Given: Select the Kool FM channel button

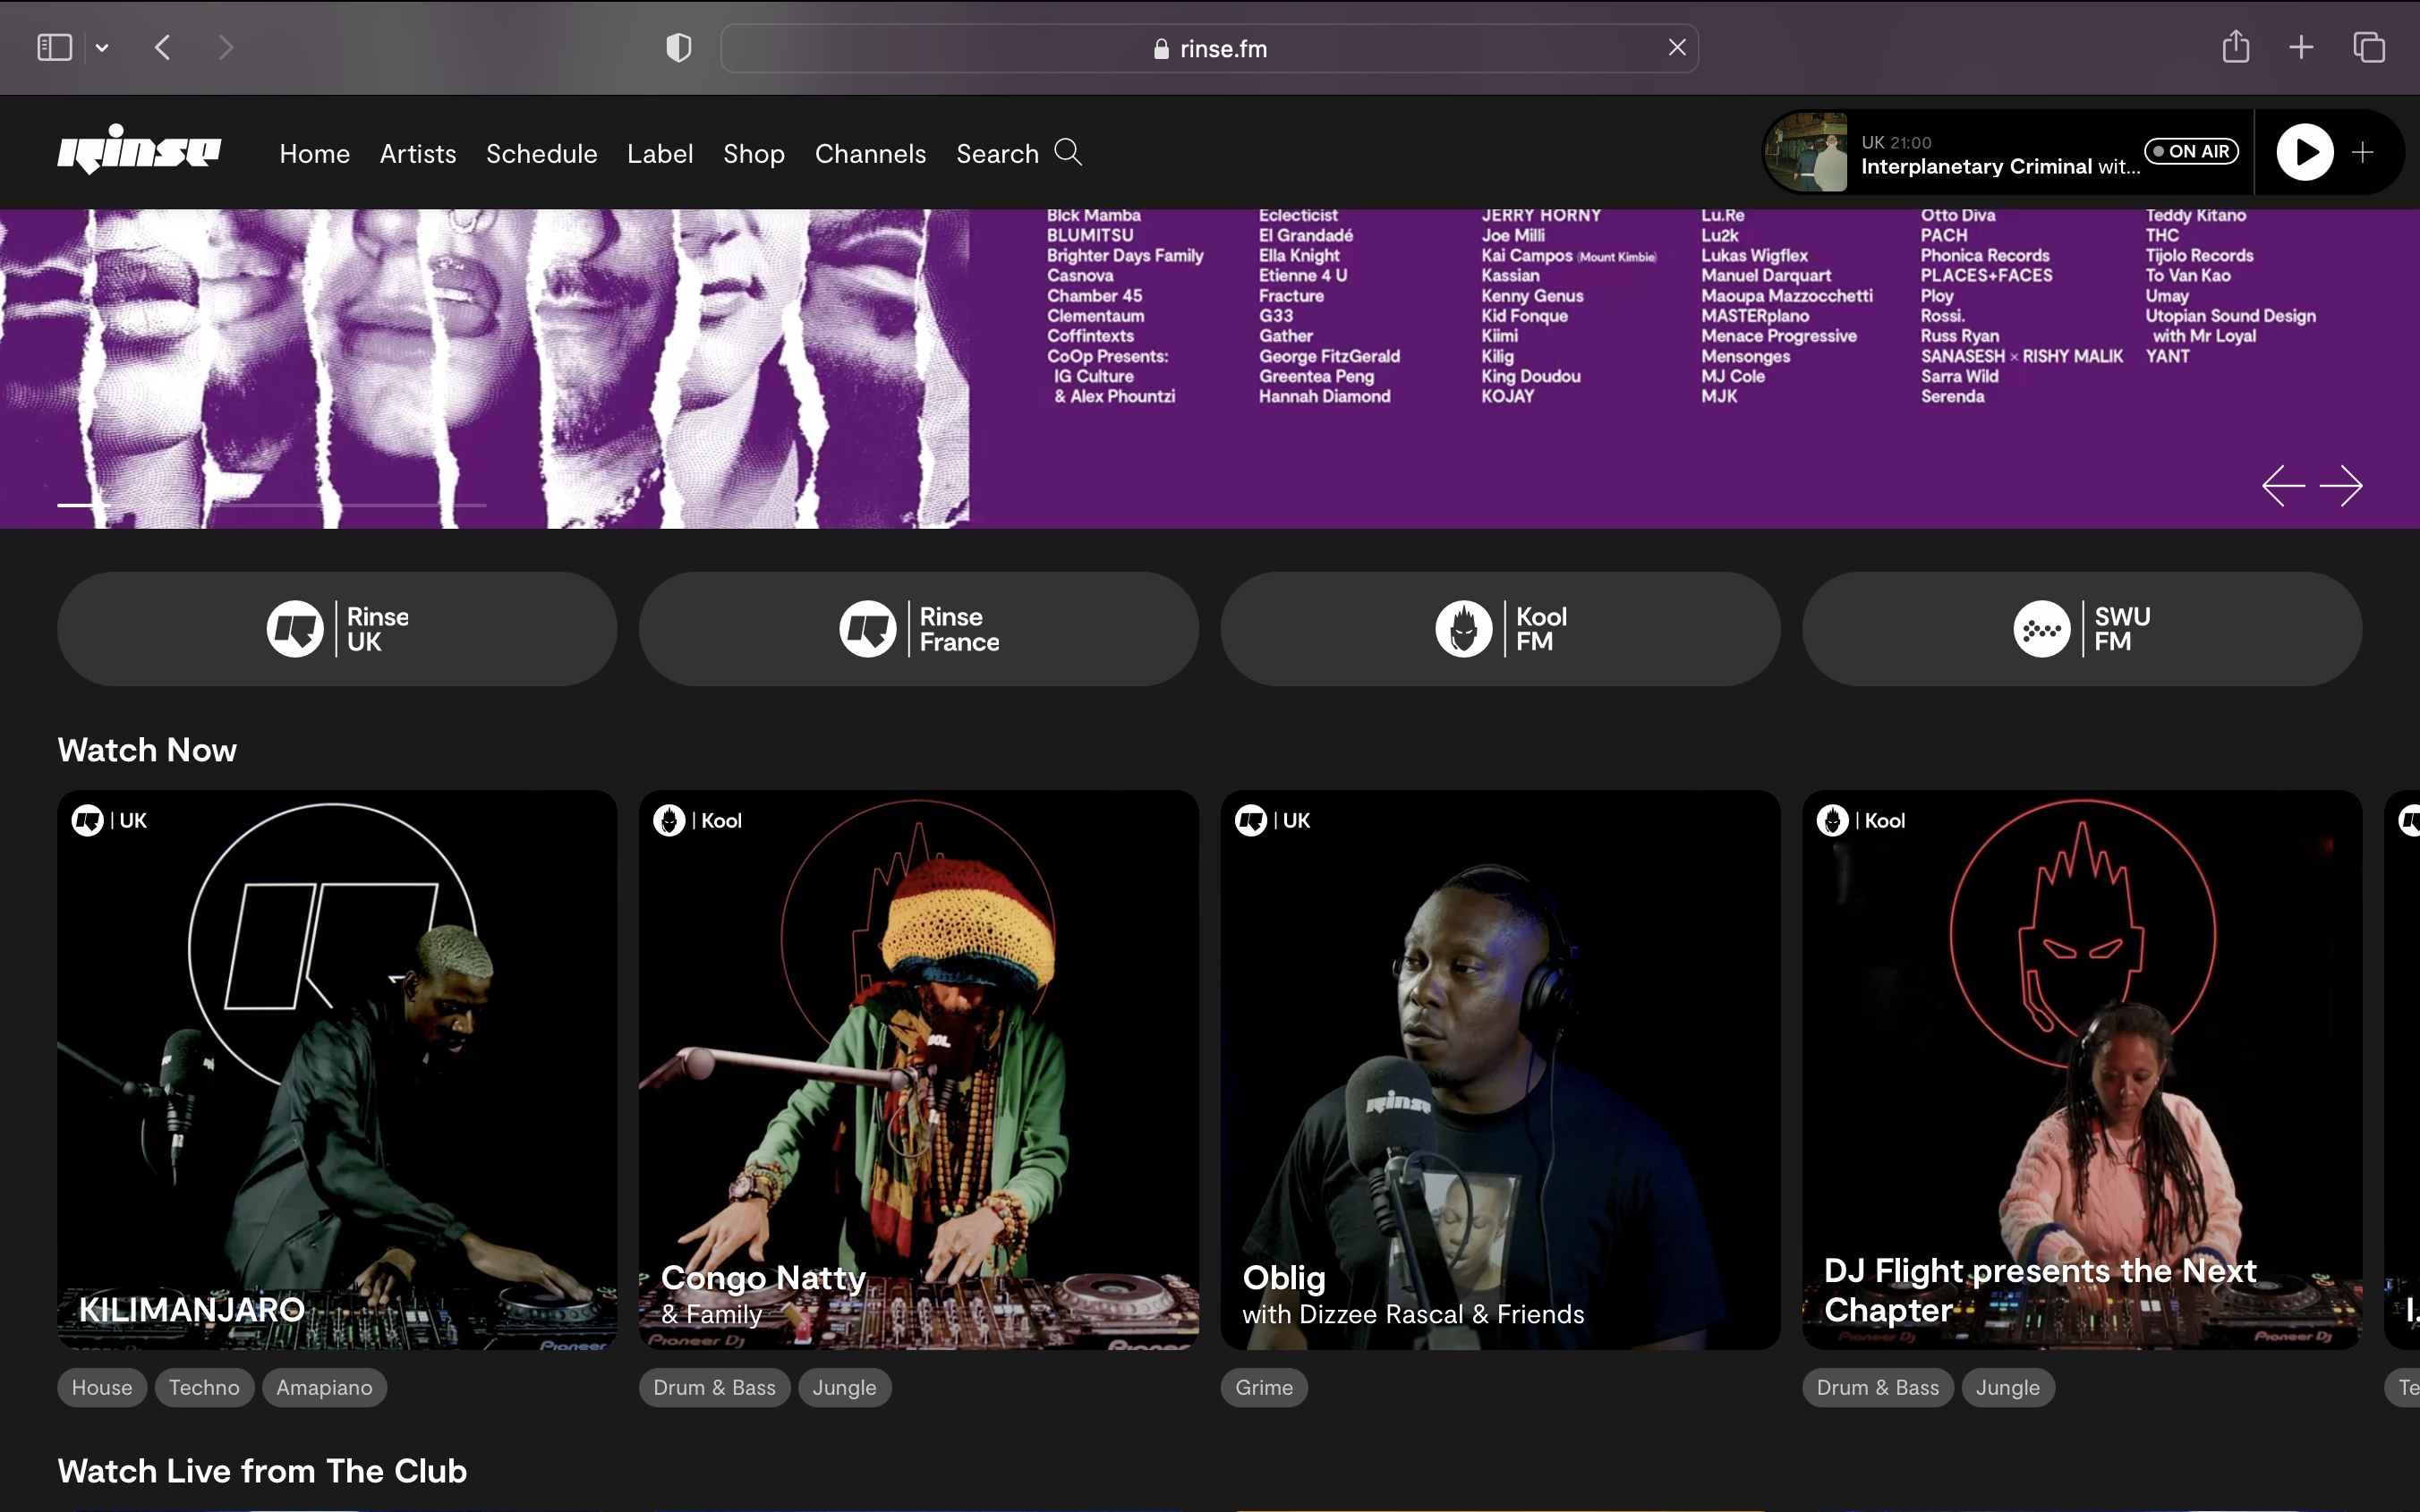Looking at the screenshot, I should (x=1500, y=629).
